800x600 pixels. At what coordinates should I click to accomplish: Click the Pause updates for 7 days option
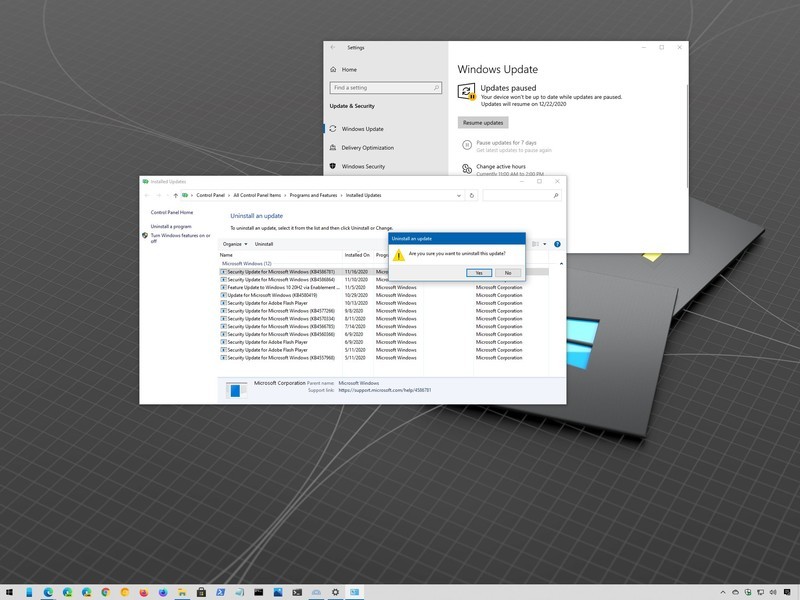click(x=506, y=143)
